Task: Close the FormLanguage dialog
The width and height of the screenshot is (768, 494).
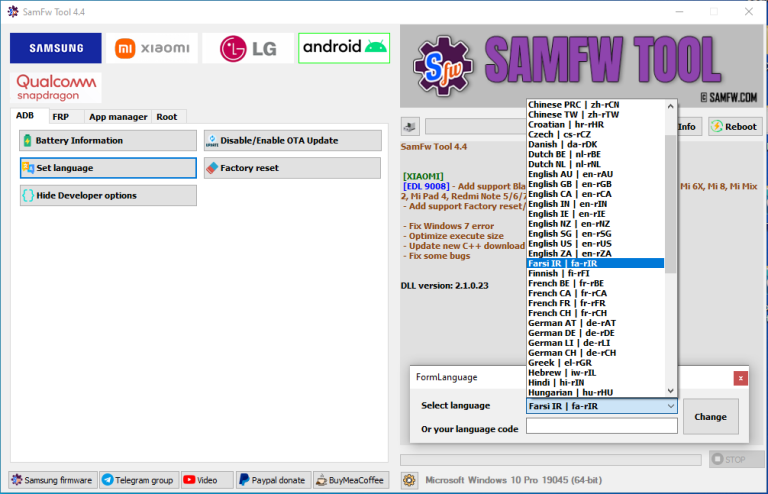Action: pyautogui.click(x=740, y=378)
